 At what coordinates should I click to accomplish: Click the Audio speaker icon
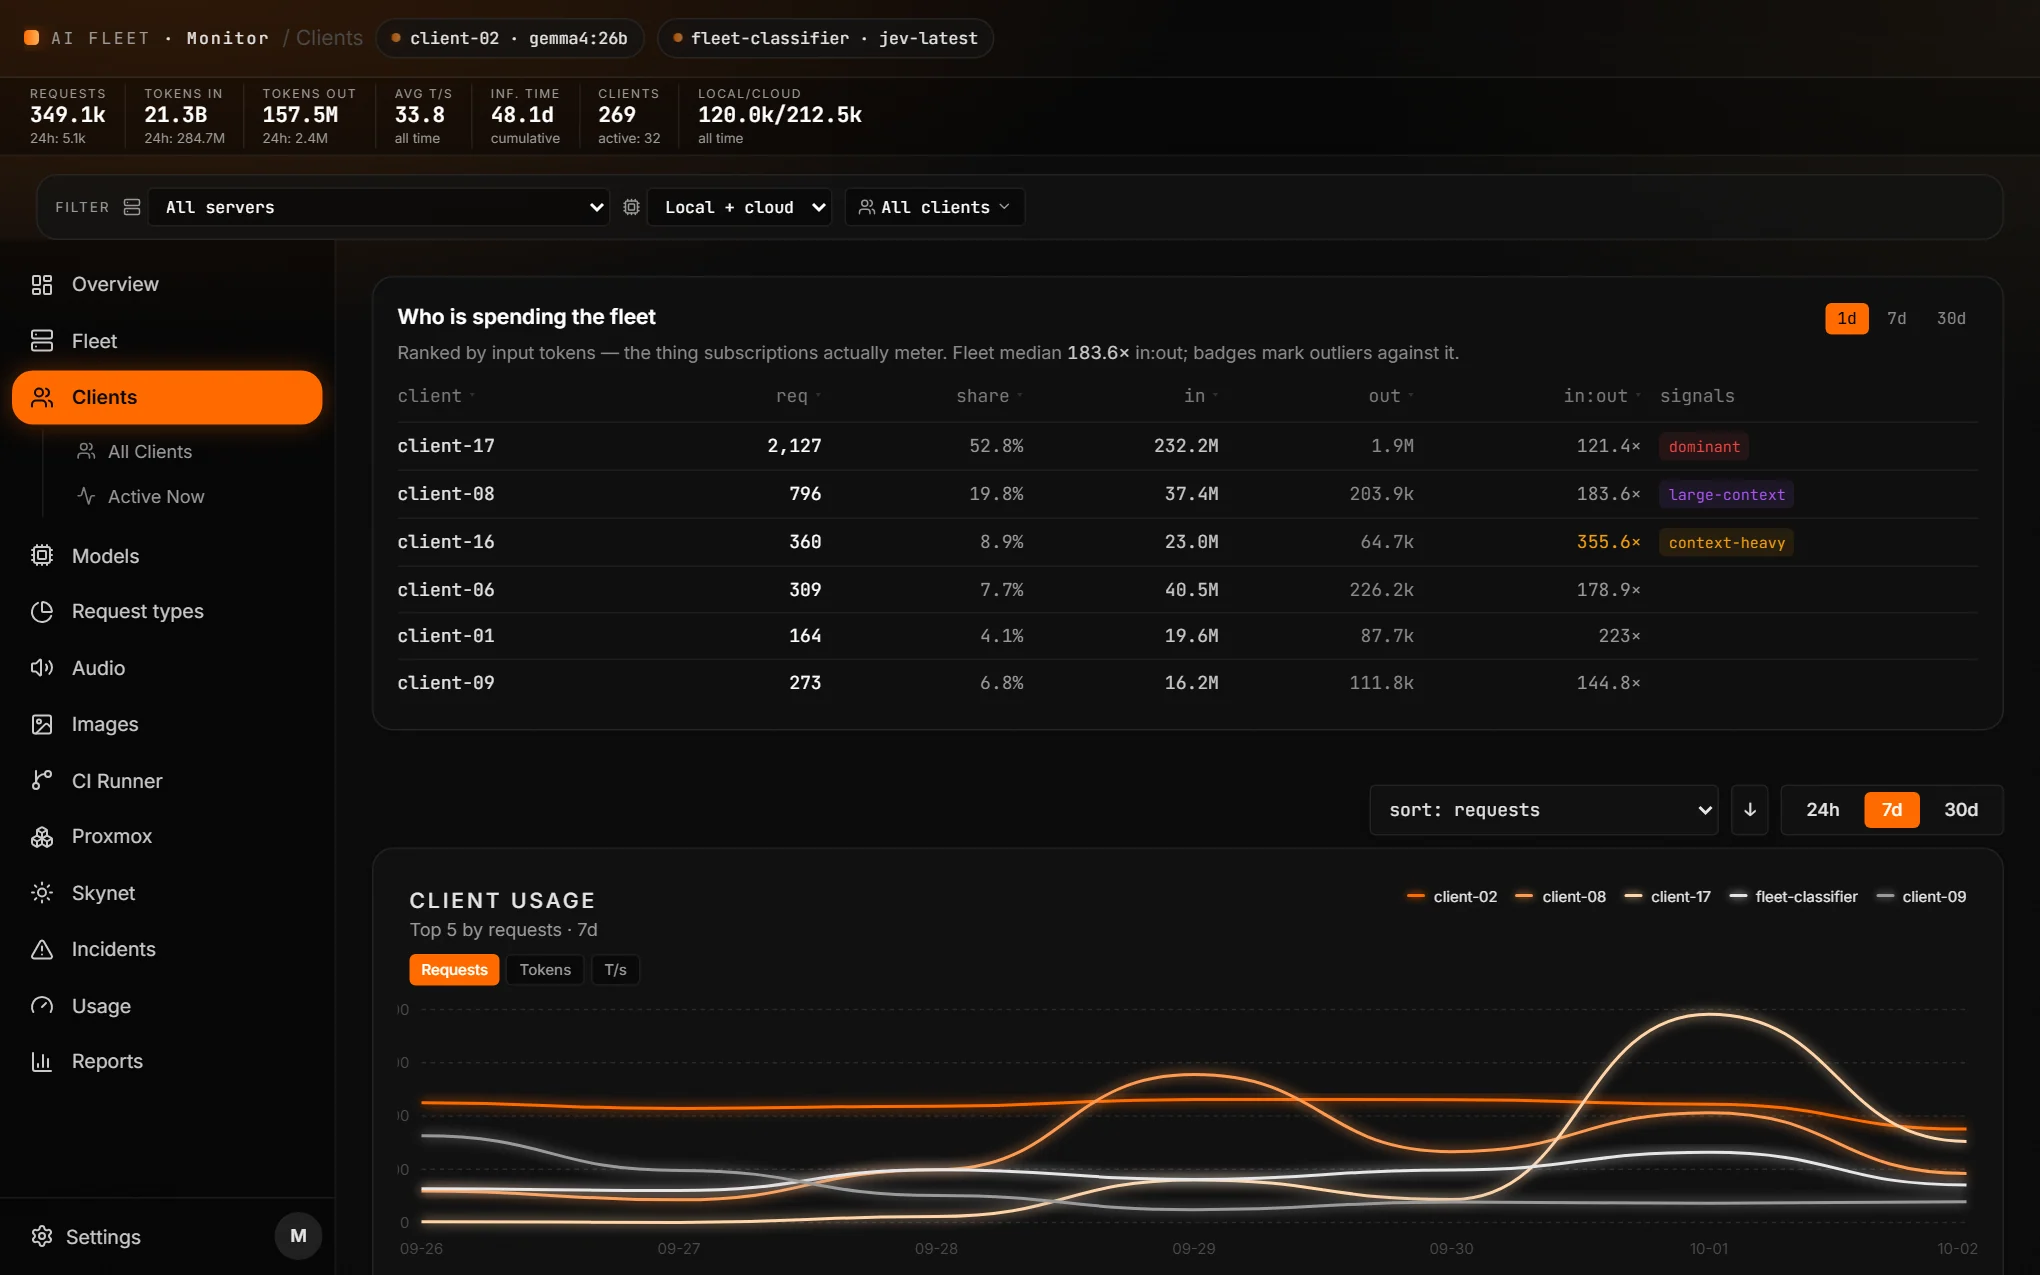42,668
